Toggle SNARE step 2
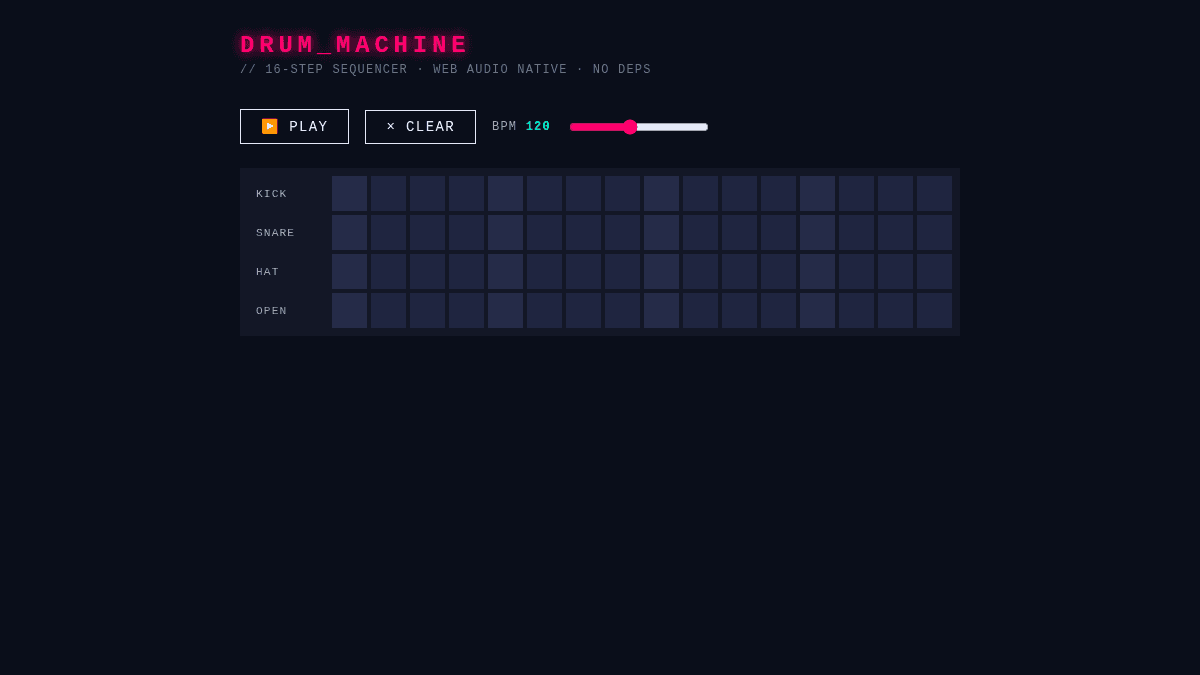 pyautogui.click(x=388, y=232)
